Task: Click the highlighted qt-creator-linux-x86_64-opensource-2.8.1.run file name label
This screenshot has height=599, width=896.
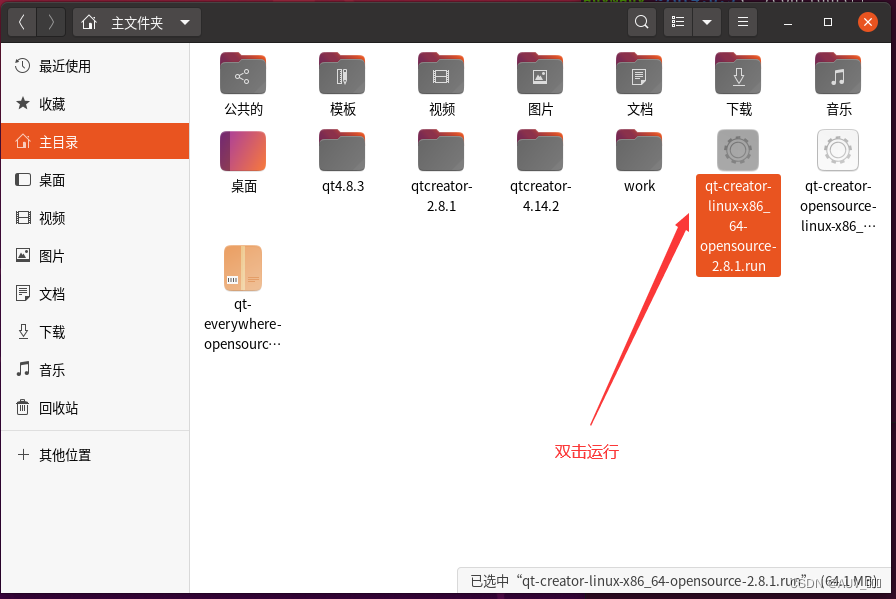Action: click(x=738, y=226)
